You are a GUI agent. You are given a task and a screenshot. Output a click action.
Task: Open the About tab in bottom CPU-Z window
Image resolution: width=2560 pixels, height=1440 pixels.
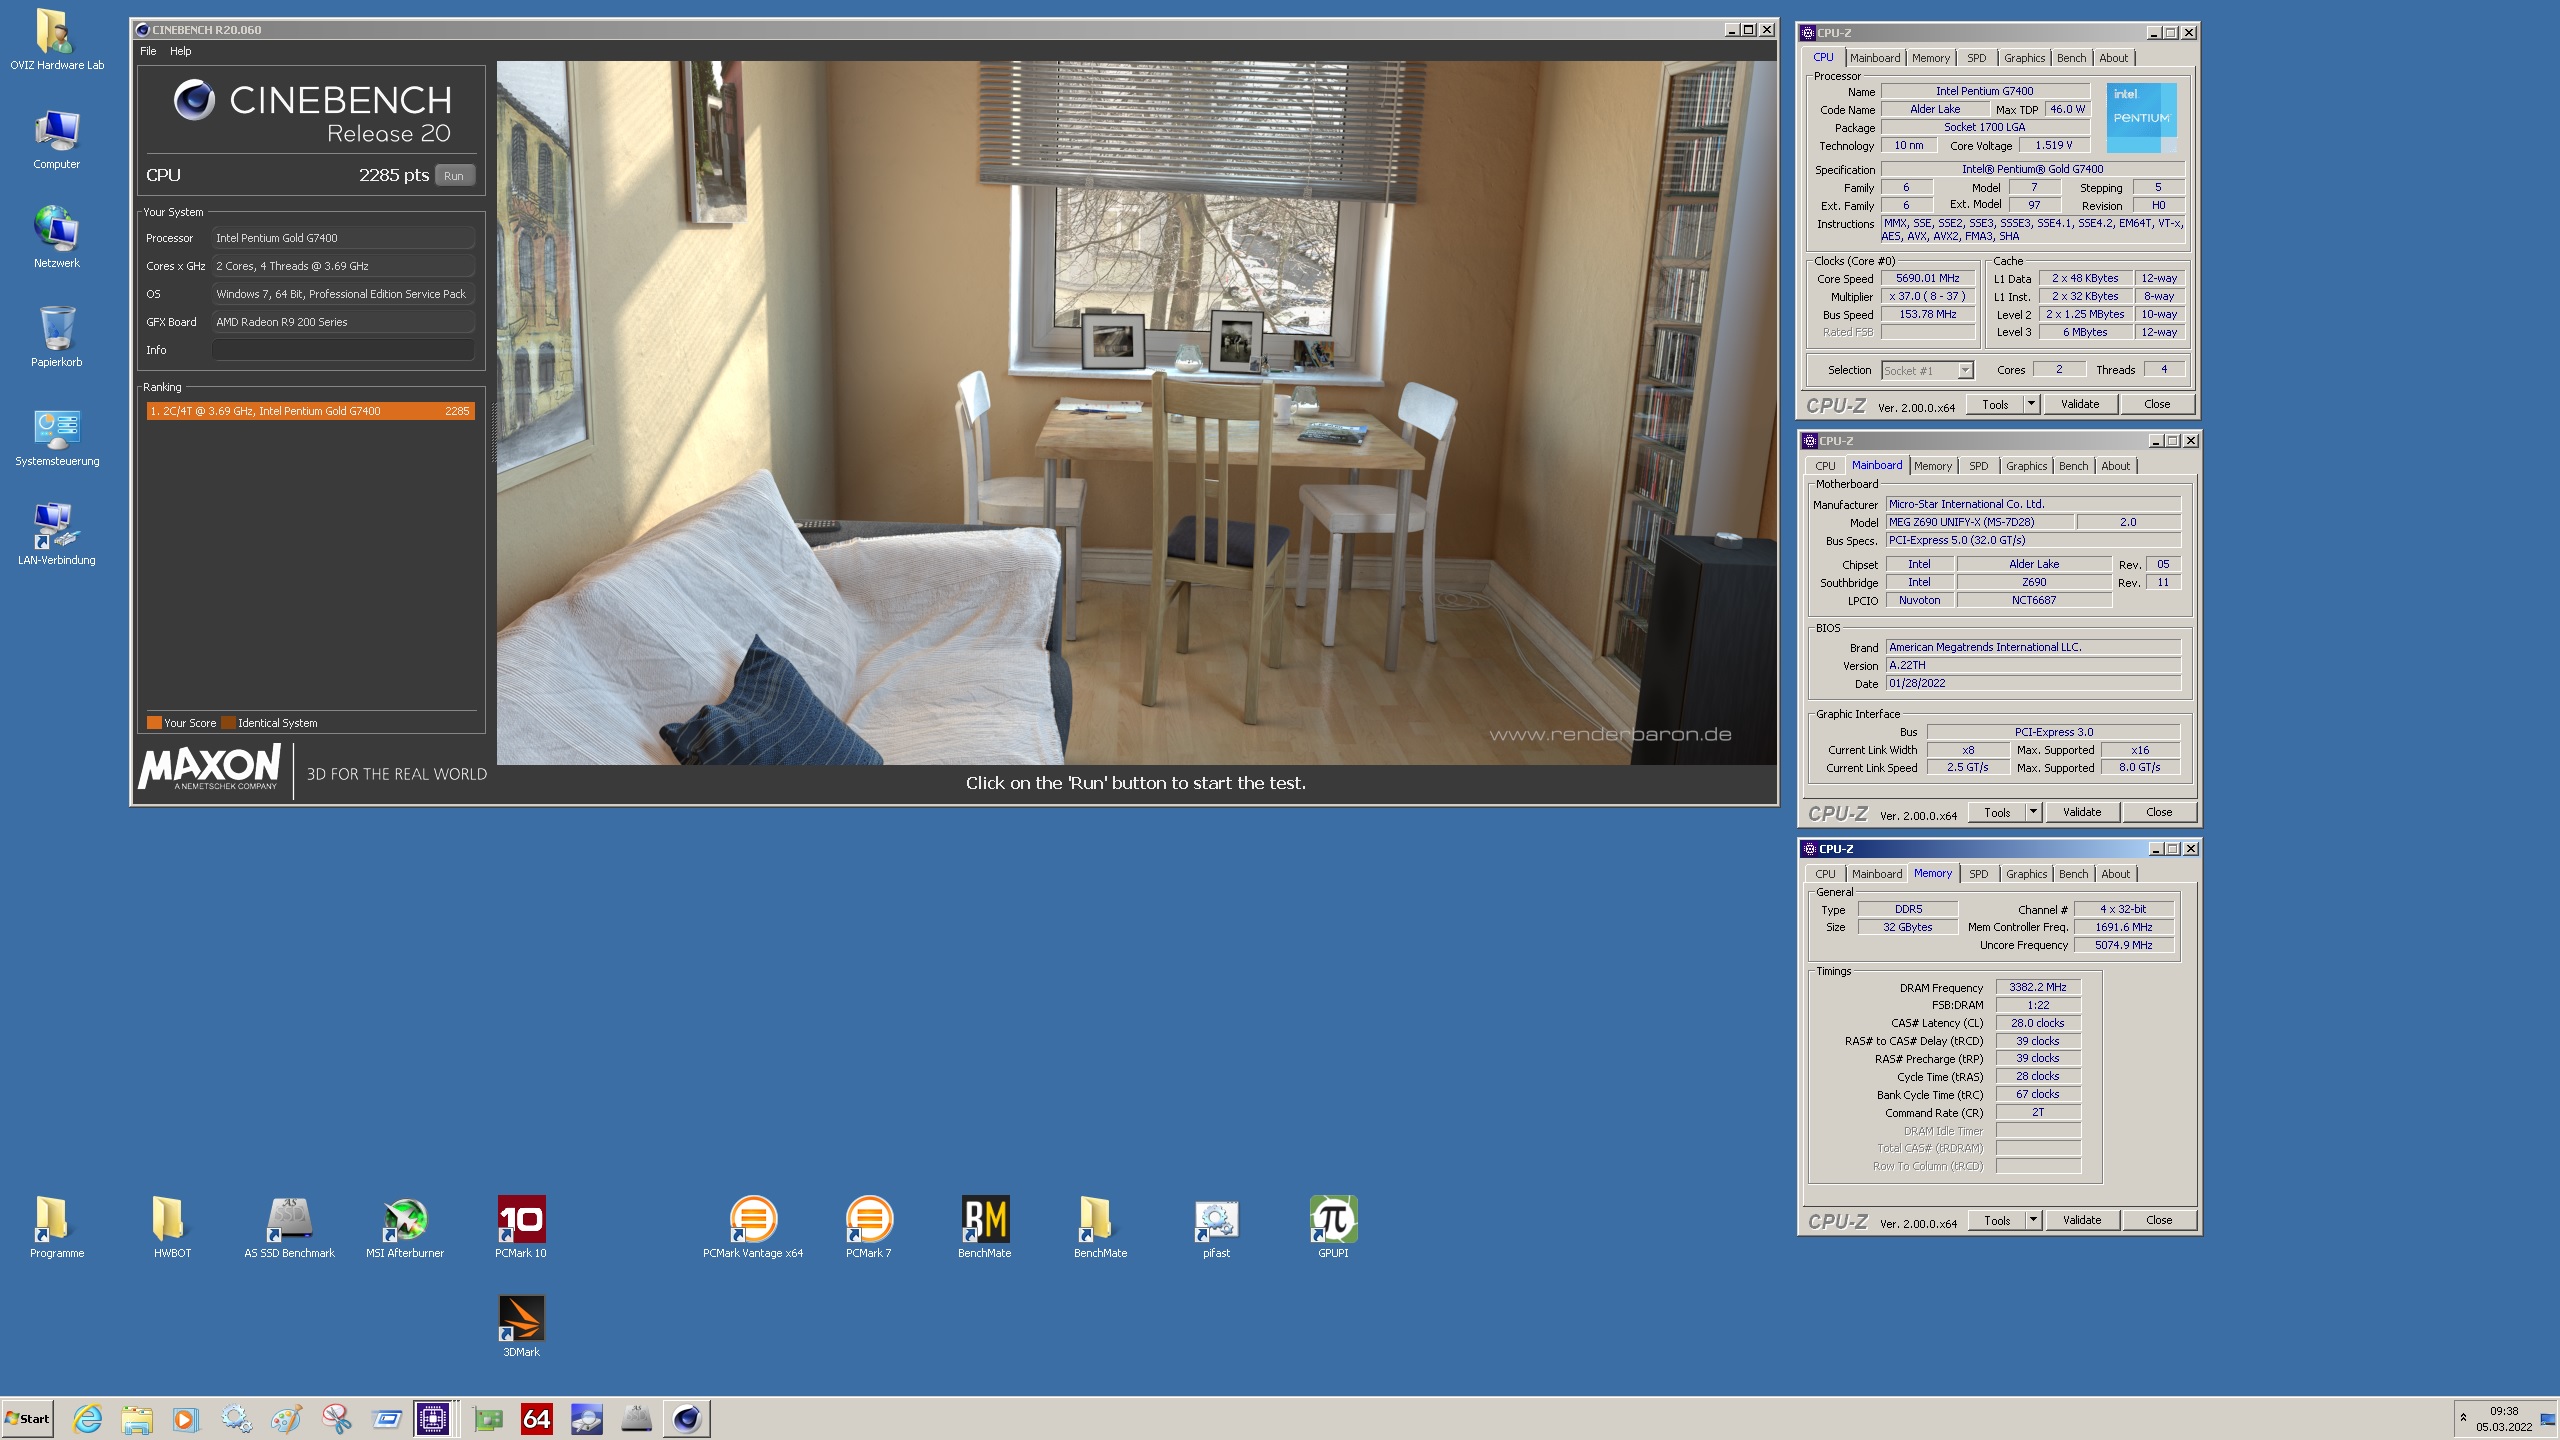click(2115, 874)
